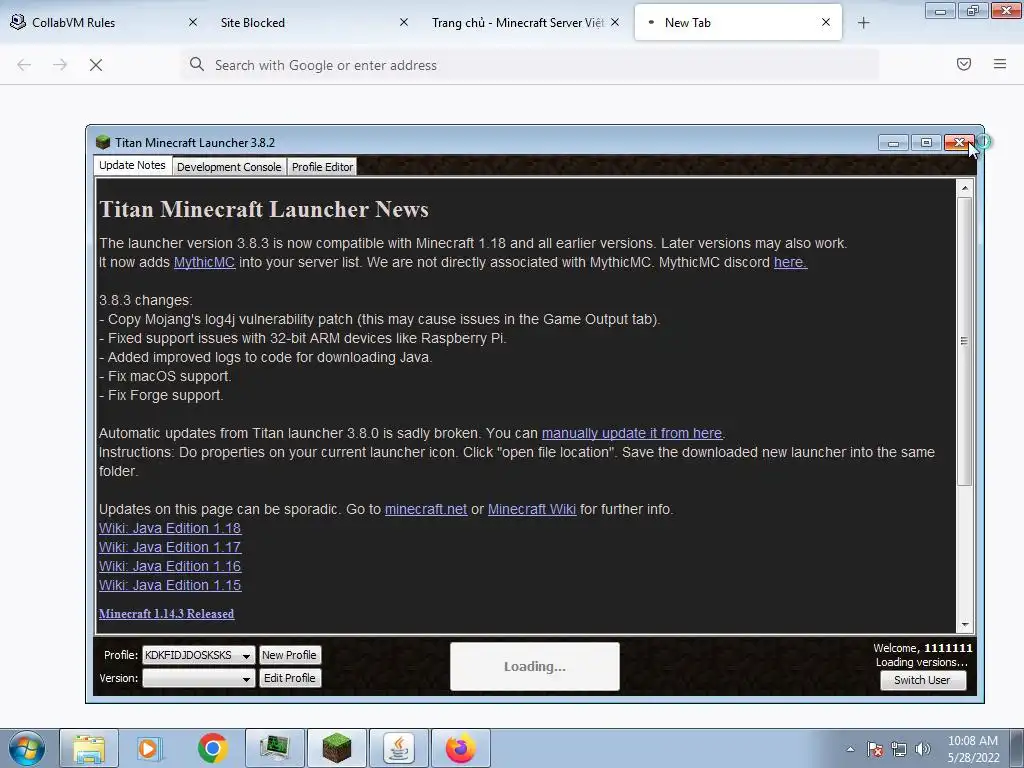The image size is (1024, 768).
Task: Show hidden system tray icons
Action: tap(850, 749)
